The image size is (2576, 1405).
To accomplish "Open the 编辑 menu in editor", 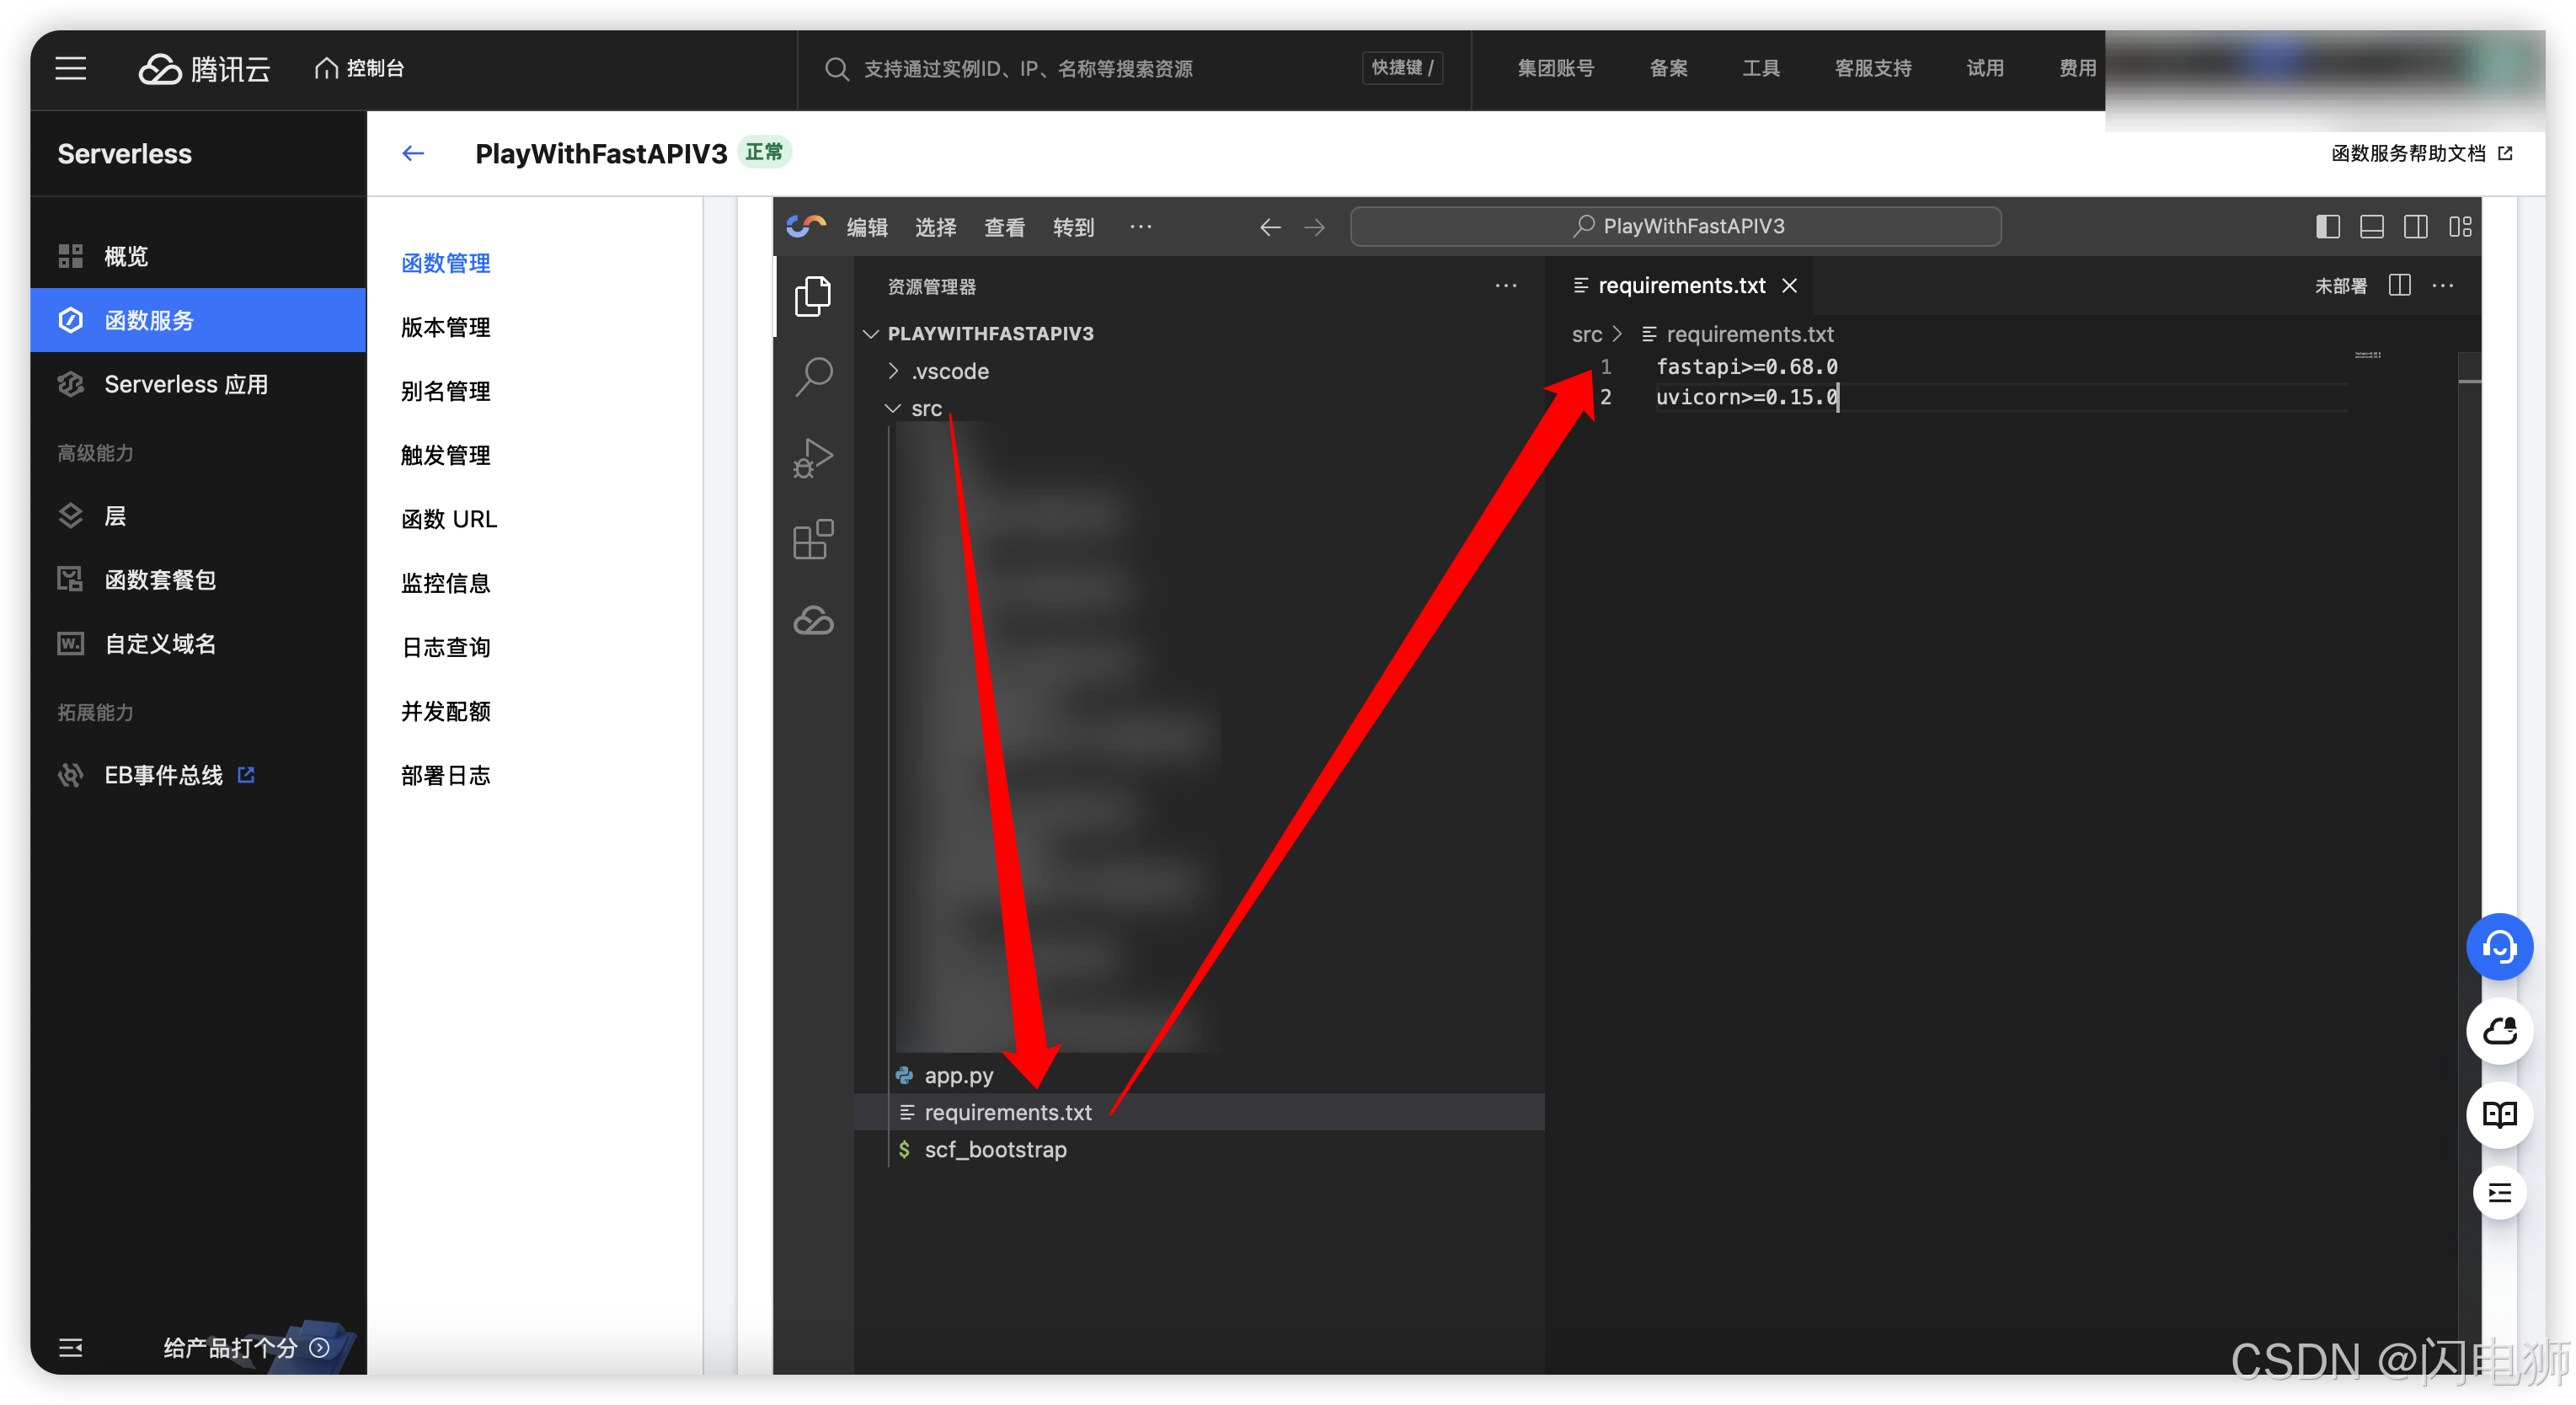I will click(867, 227).
